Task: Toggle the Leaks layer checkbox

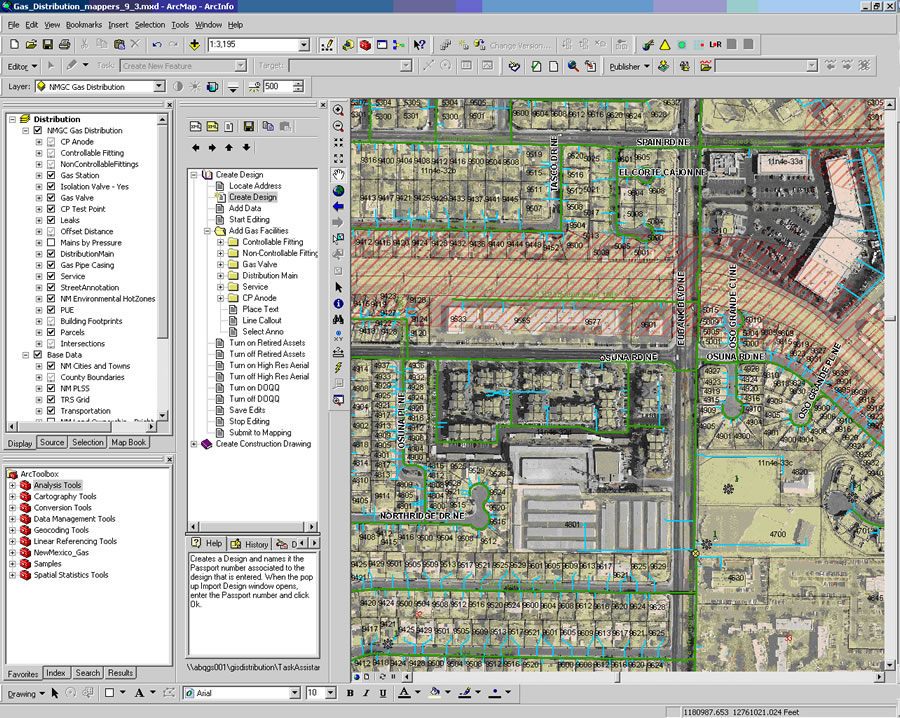Action: coord(51,220)
